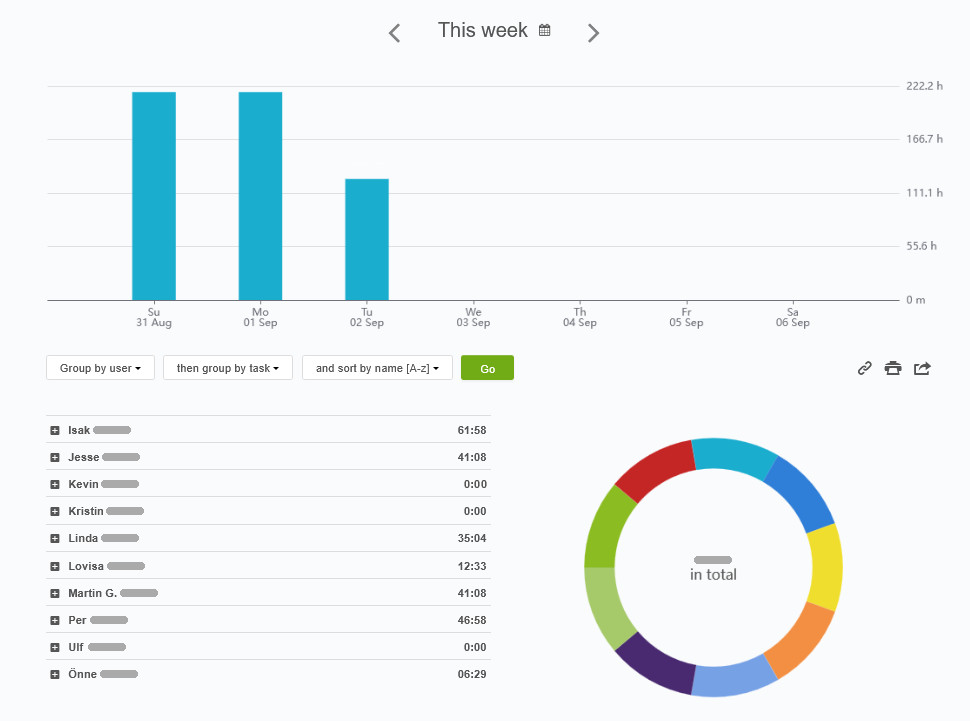Expand Kristin's entry with the plus icon

(55, 511)
